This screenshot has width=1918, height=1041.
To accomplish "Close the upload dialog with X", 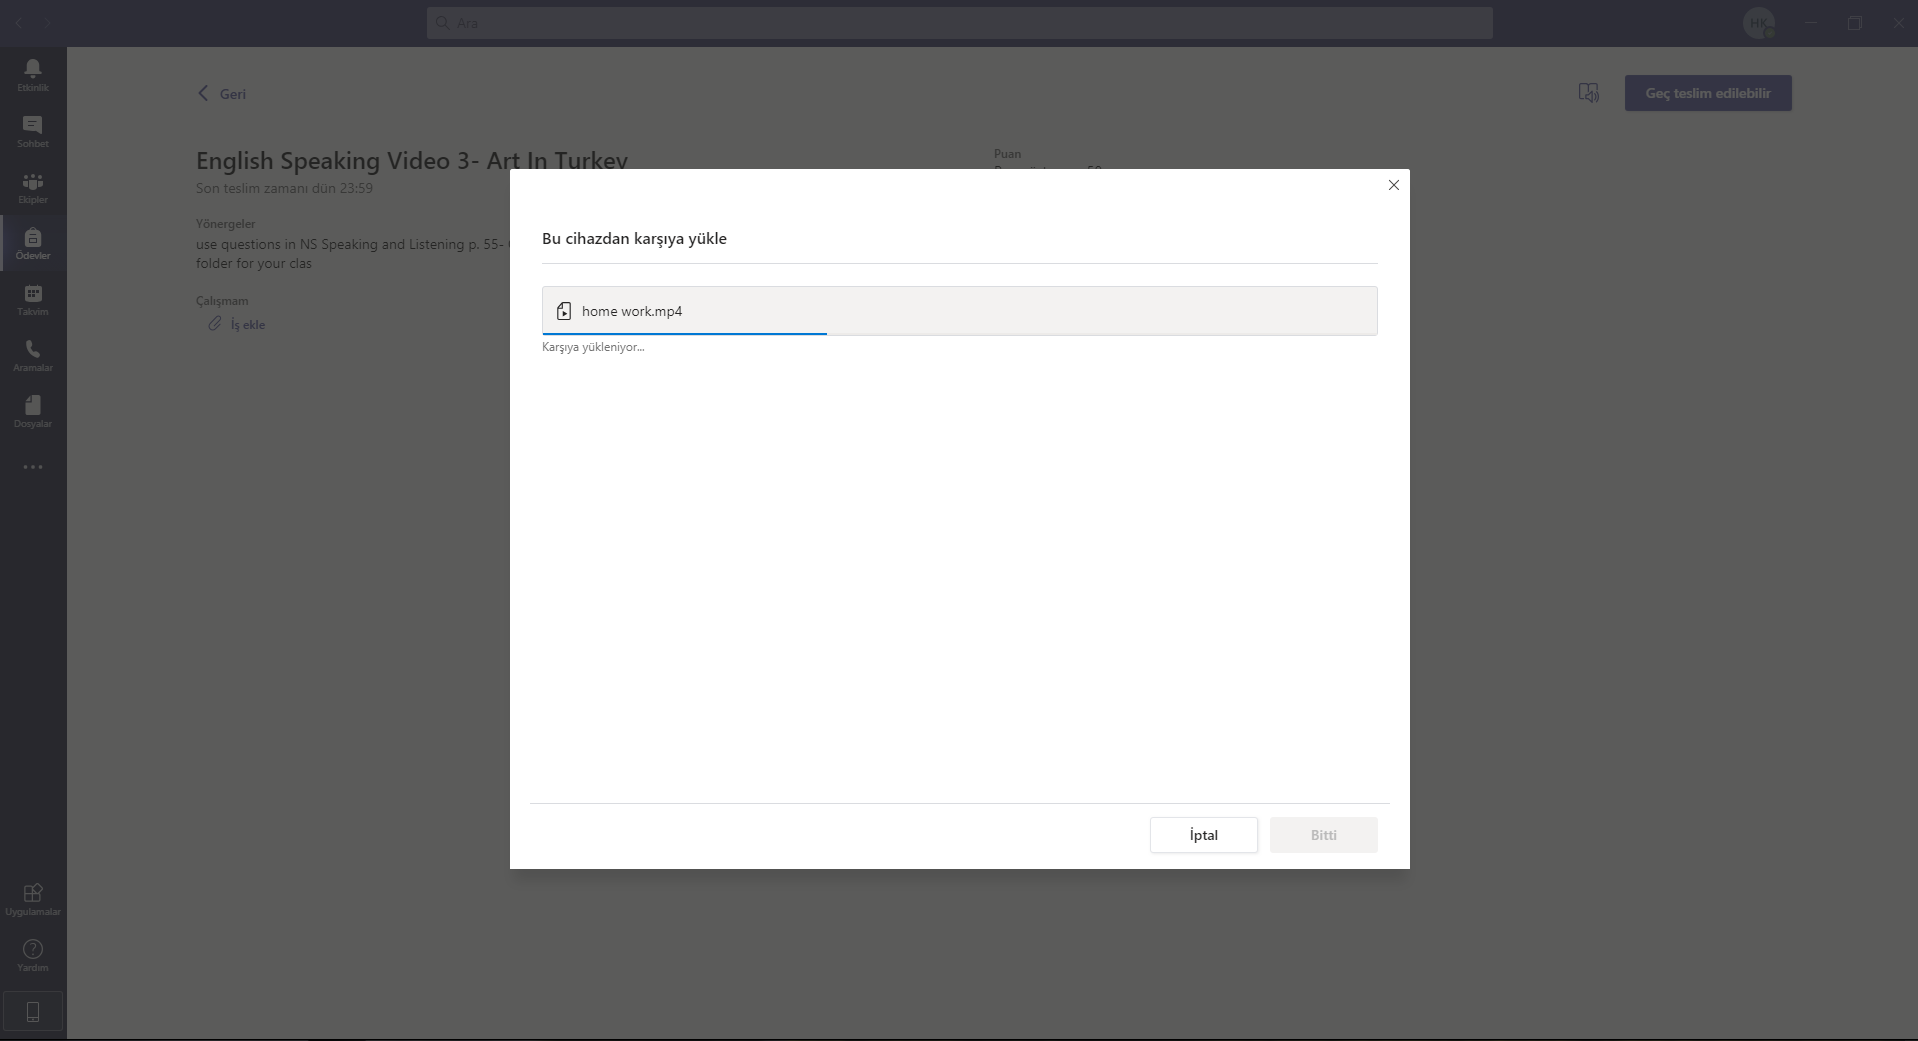I will (x=1393, y=185).
